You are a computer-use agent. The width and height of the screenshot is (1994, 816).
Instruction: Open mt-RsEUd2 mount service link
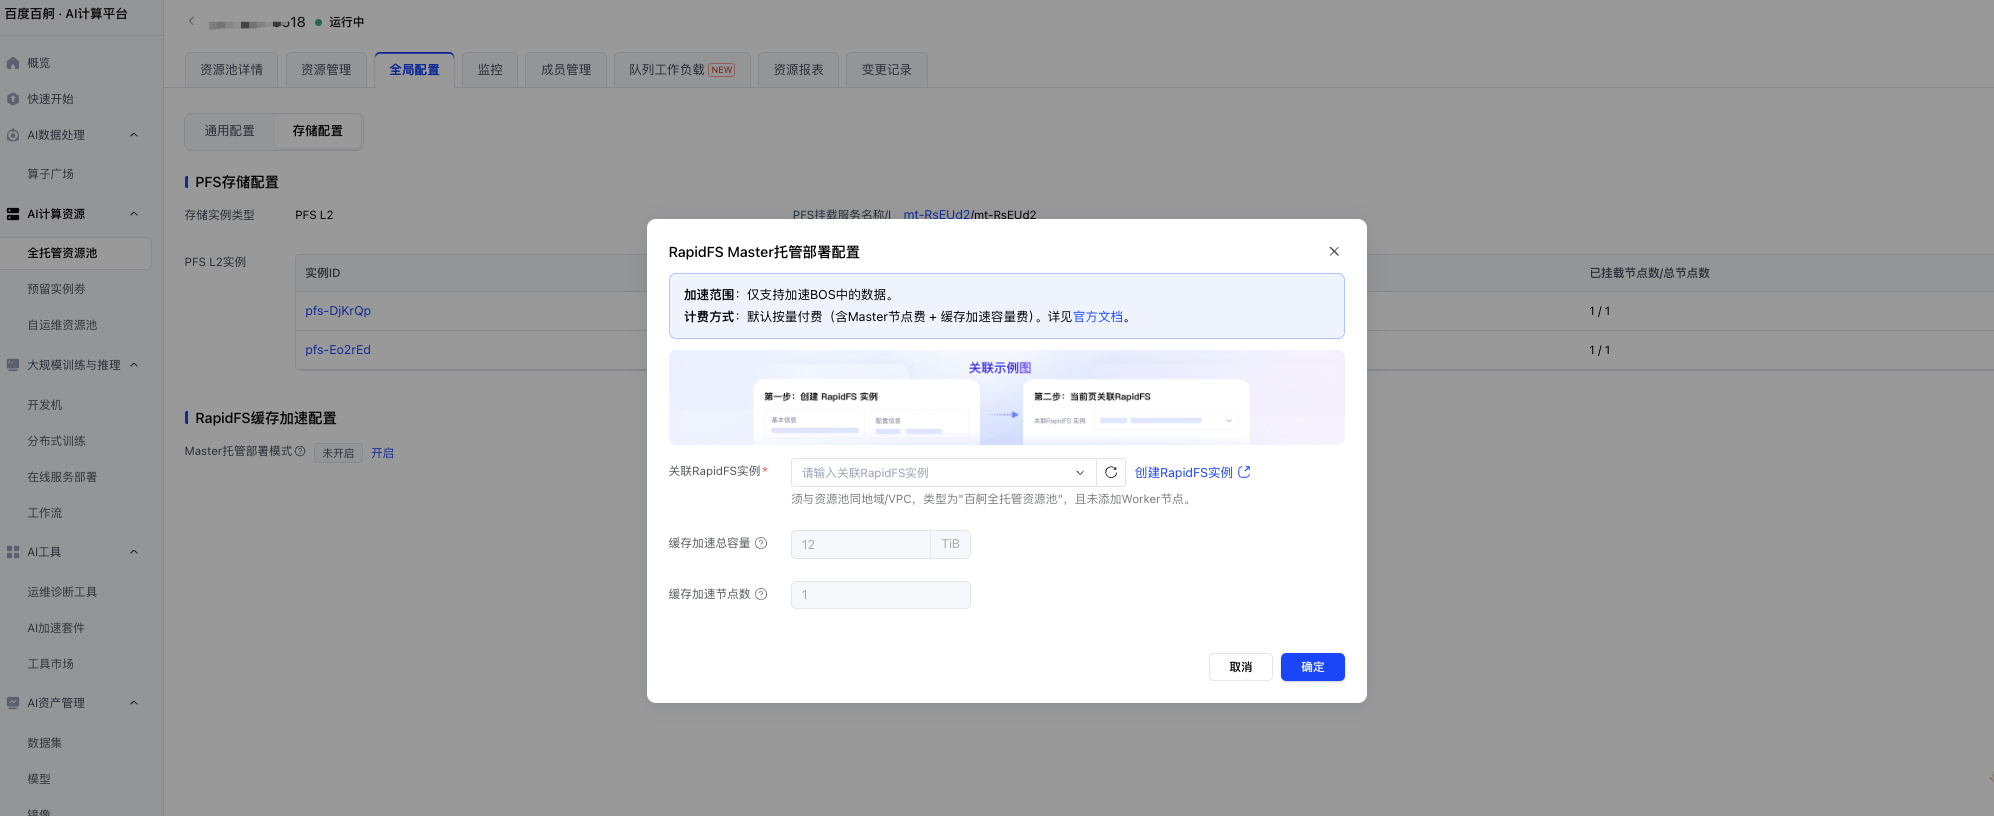[x=936, y=215]
